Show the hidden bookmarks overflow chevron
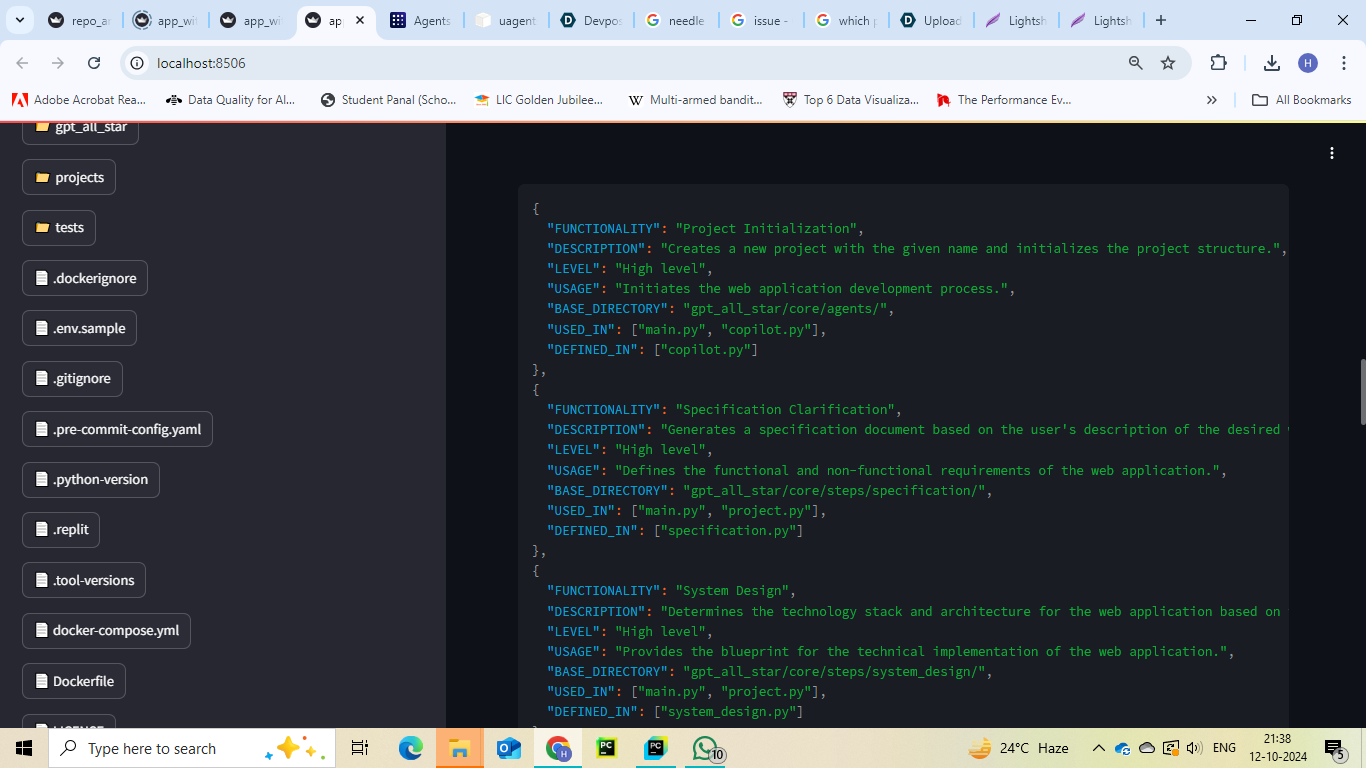Viewport: 1366px width, 768px height. 1212,100
